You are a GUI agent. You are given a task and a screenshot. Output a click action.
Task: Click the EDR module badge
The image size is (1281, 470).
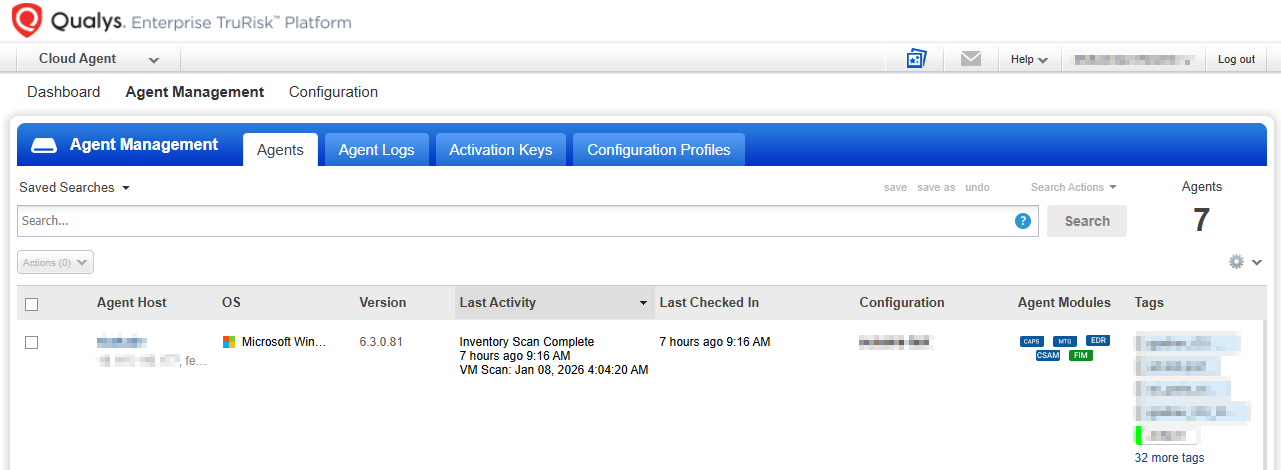(1098, 341)
